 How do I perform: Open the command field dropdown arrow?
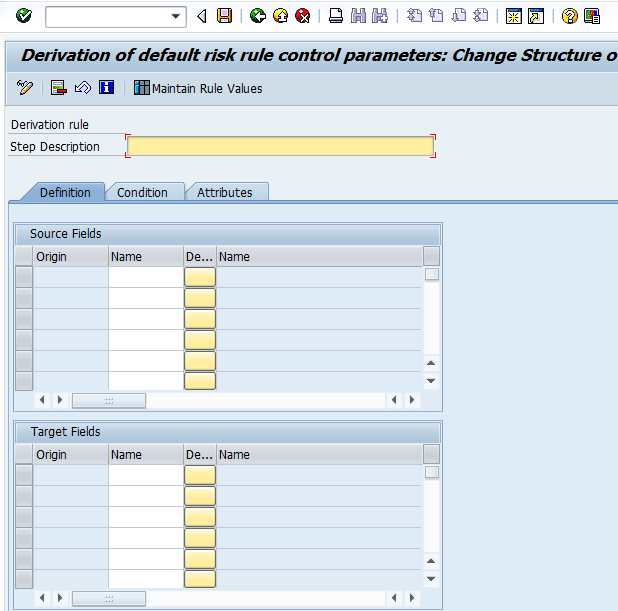(178, 16)
